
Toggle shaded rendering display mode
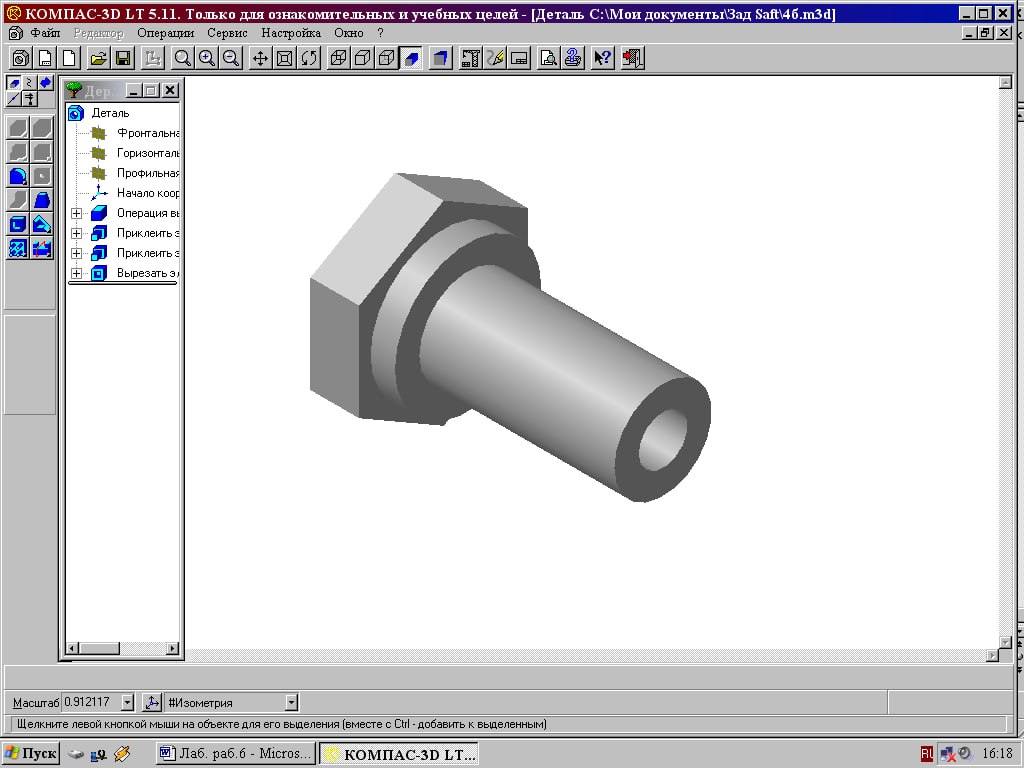click(x=411, y=58)
